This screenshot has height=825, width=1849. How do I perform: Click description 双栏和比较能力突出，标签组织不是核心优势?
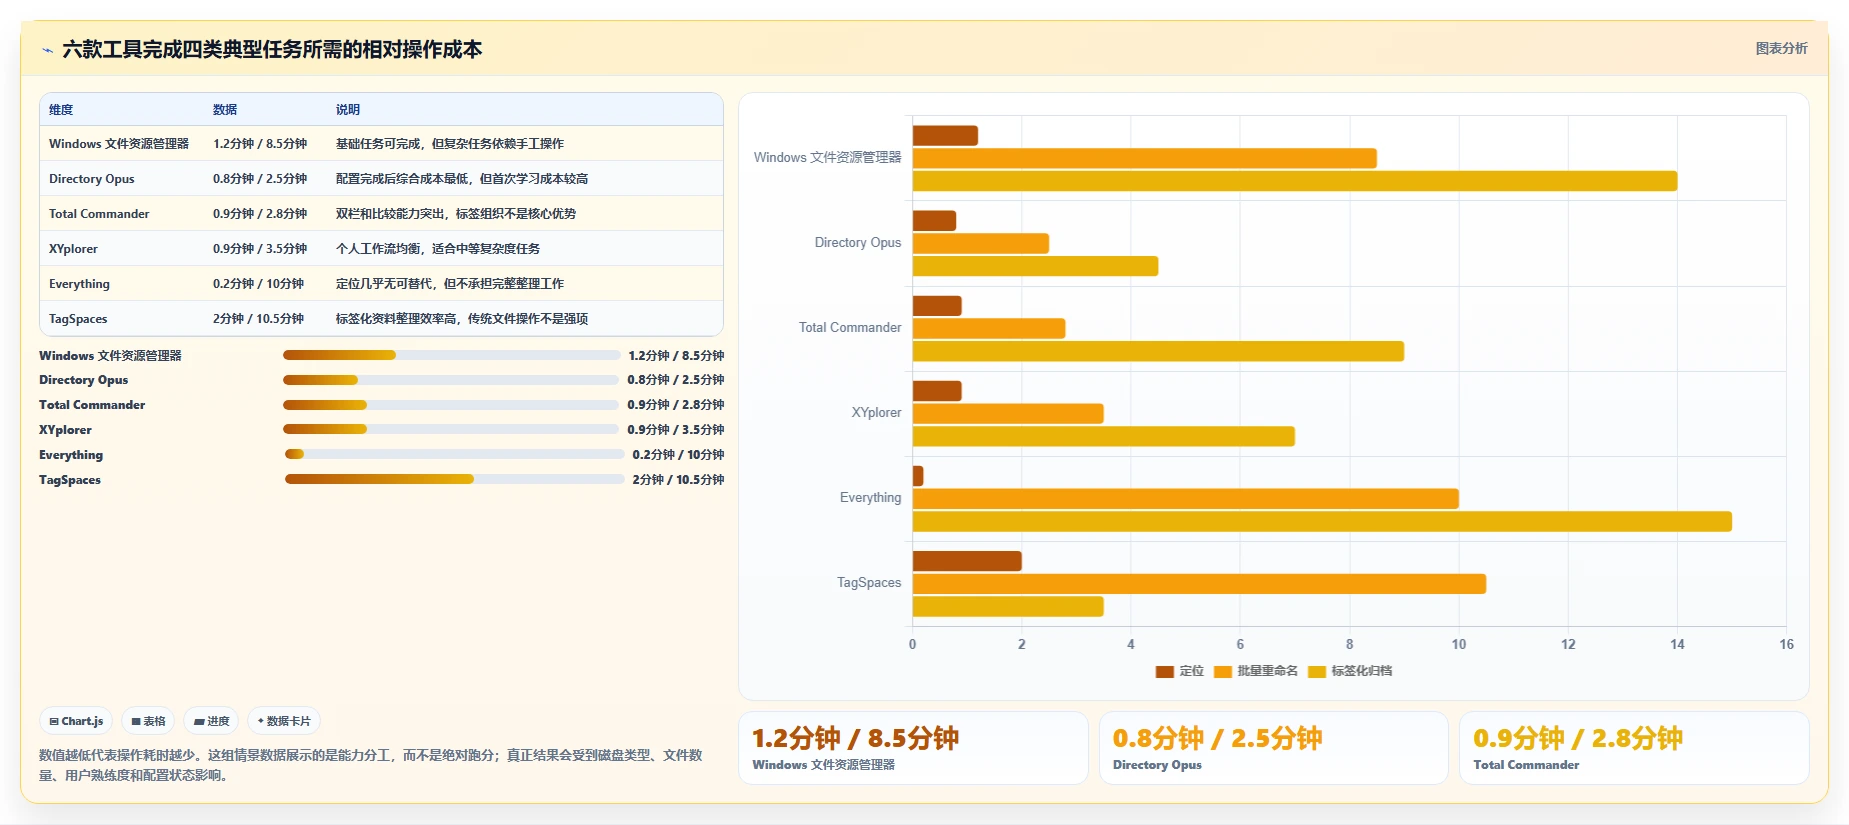[x=456, y=214]
